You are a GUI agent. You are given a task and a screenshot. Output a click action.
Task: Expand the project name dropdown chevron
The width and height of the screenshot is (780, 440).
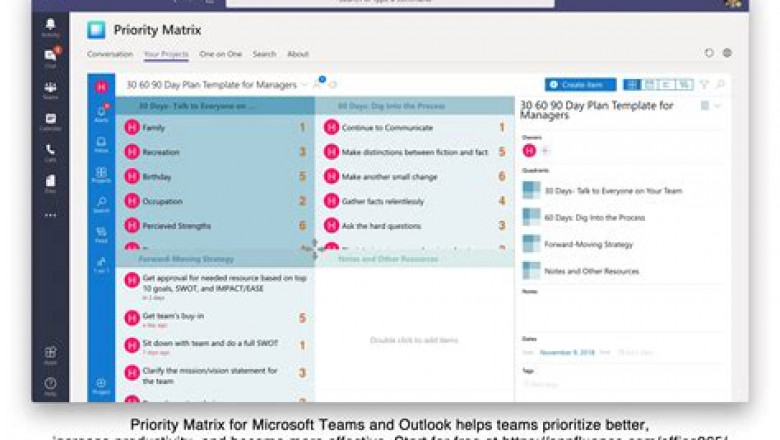point(304,85)
